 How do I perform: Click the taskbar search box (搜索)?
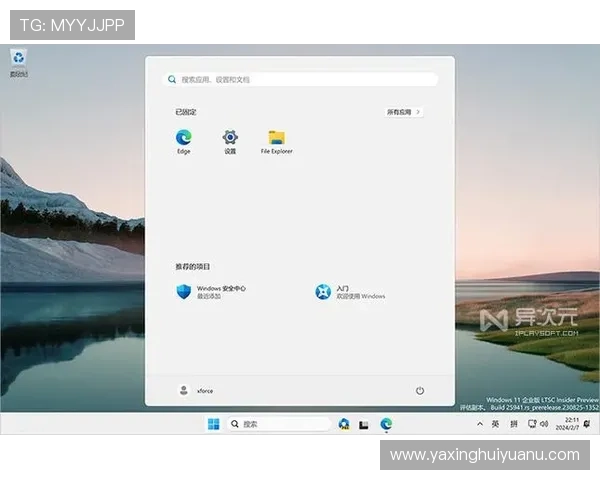[279, 424]
